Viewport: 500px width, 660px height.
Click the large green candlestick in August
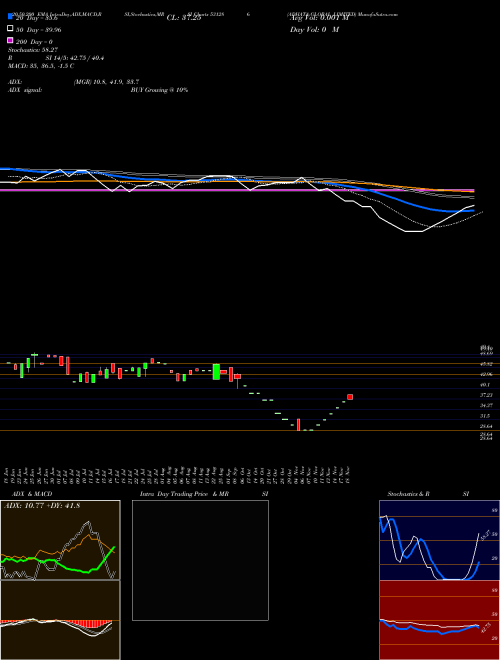[x=216, y=372]
